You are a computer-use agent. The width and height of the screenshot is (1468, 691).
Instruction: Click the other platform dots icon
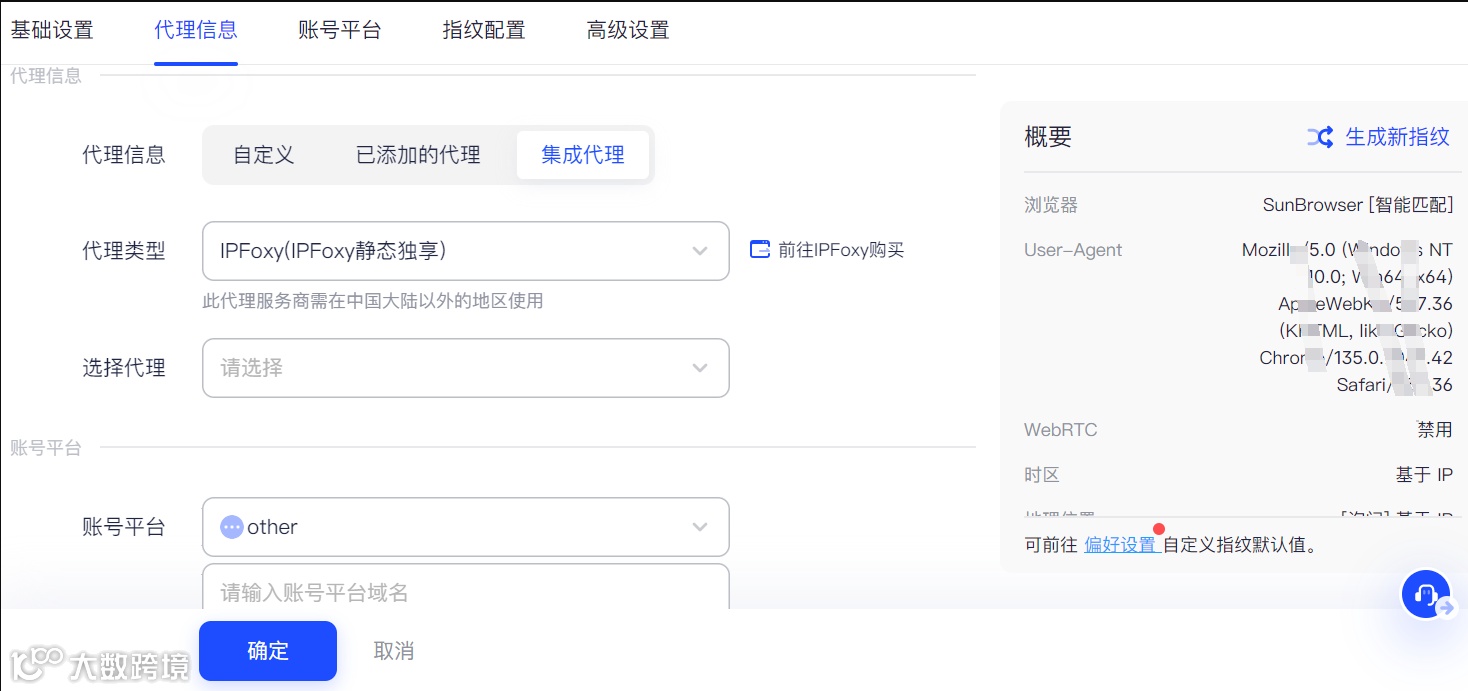[232, 527]
